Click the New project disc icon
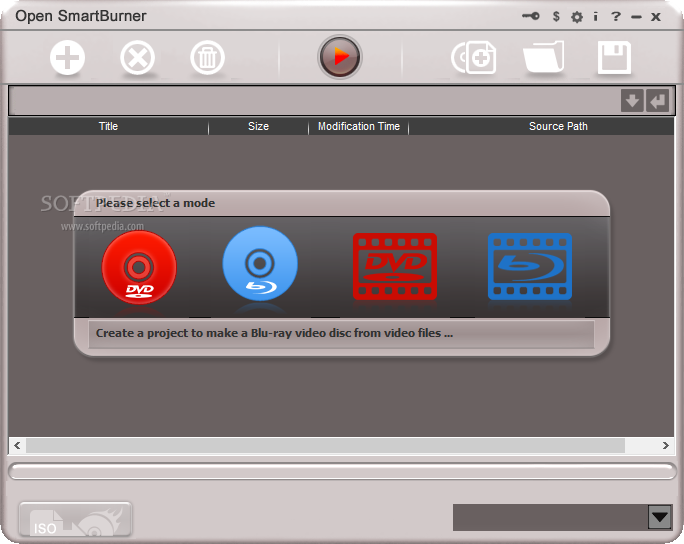This screenshot has height=544, width=684. pyautogui.click(x=474, y=58)
